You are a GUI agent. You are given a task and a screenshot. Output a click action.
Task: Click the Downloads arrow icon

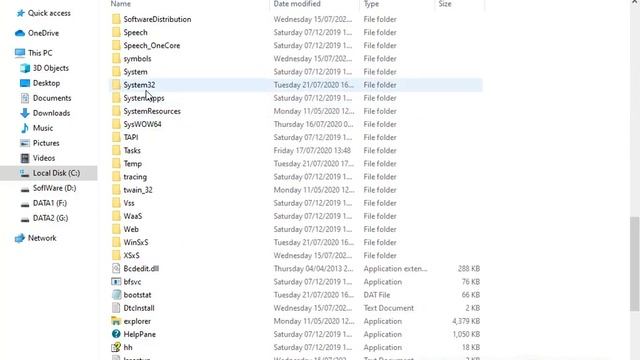coord(25,113)
